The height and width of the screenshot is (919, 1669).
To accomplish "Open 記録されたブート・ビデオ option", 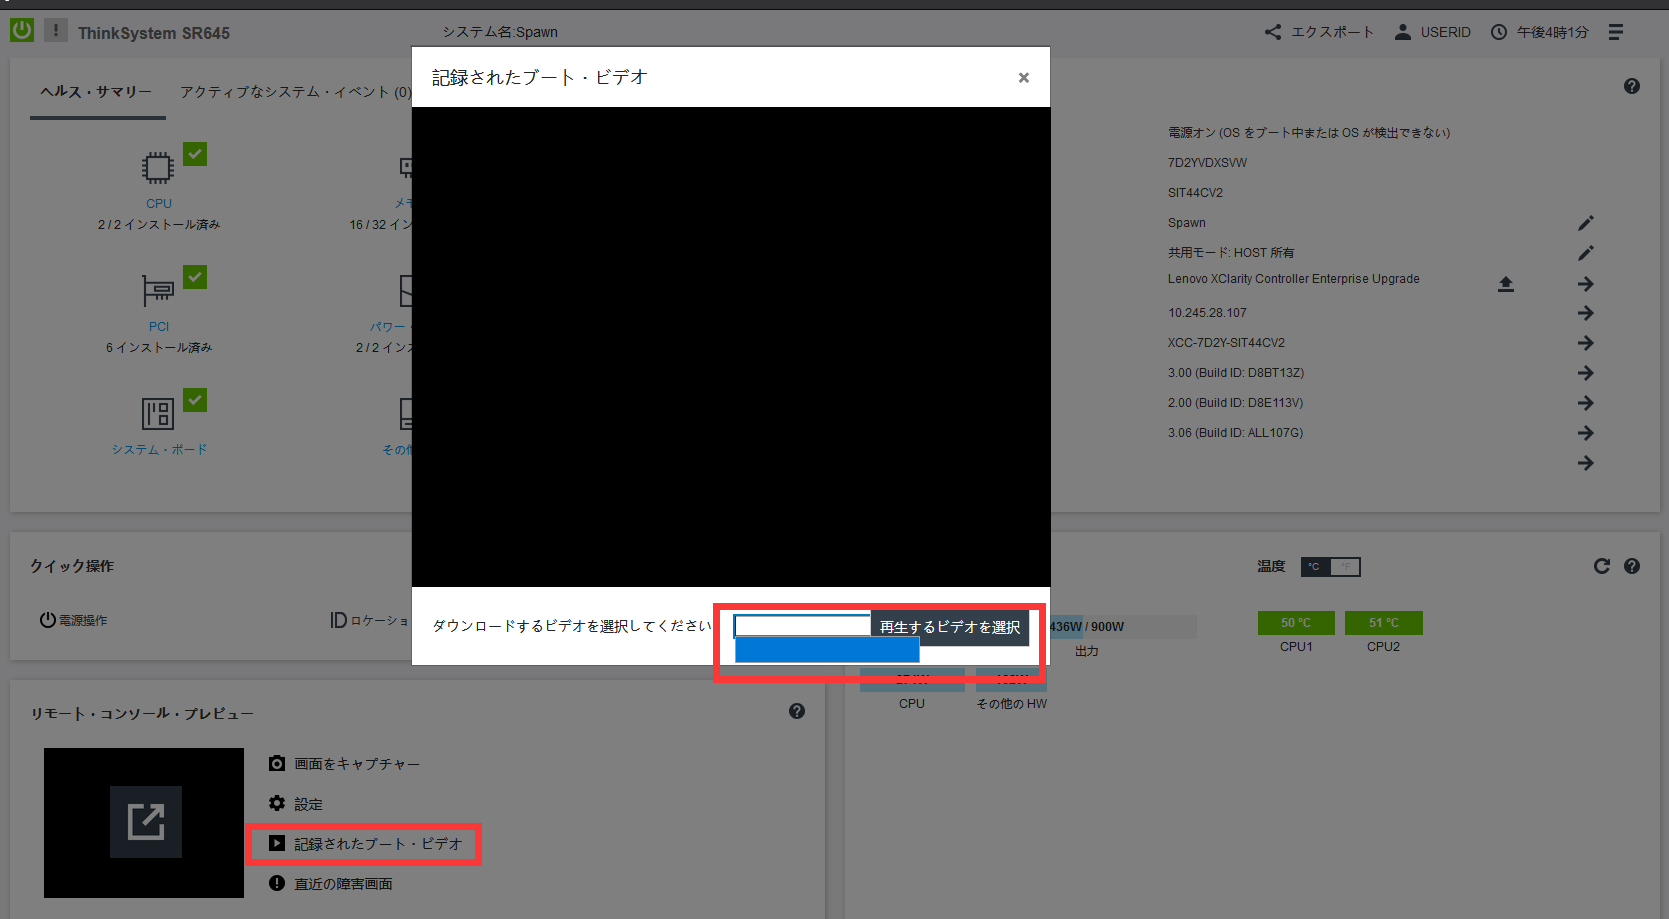I will pos(365,844).
